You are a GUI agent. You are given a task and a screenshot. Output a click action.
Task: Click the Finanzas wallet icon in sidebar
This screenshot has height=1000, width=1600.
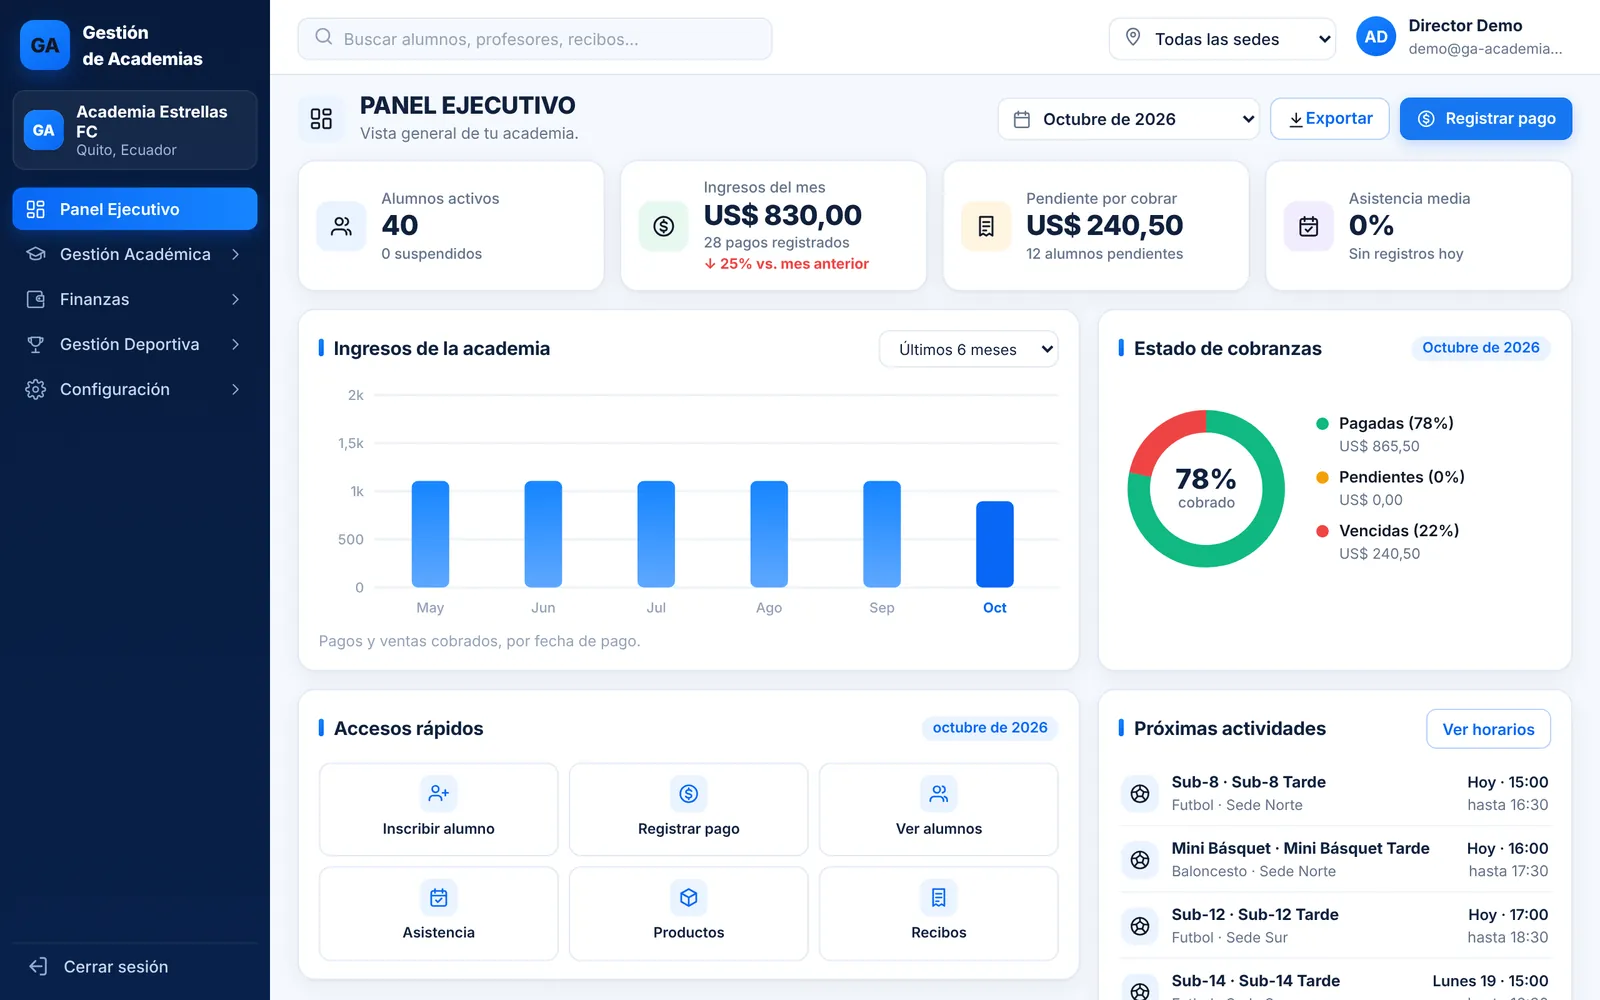coord(36,299)
